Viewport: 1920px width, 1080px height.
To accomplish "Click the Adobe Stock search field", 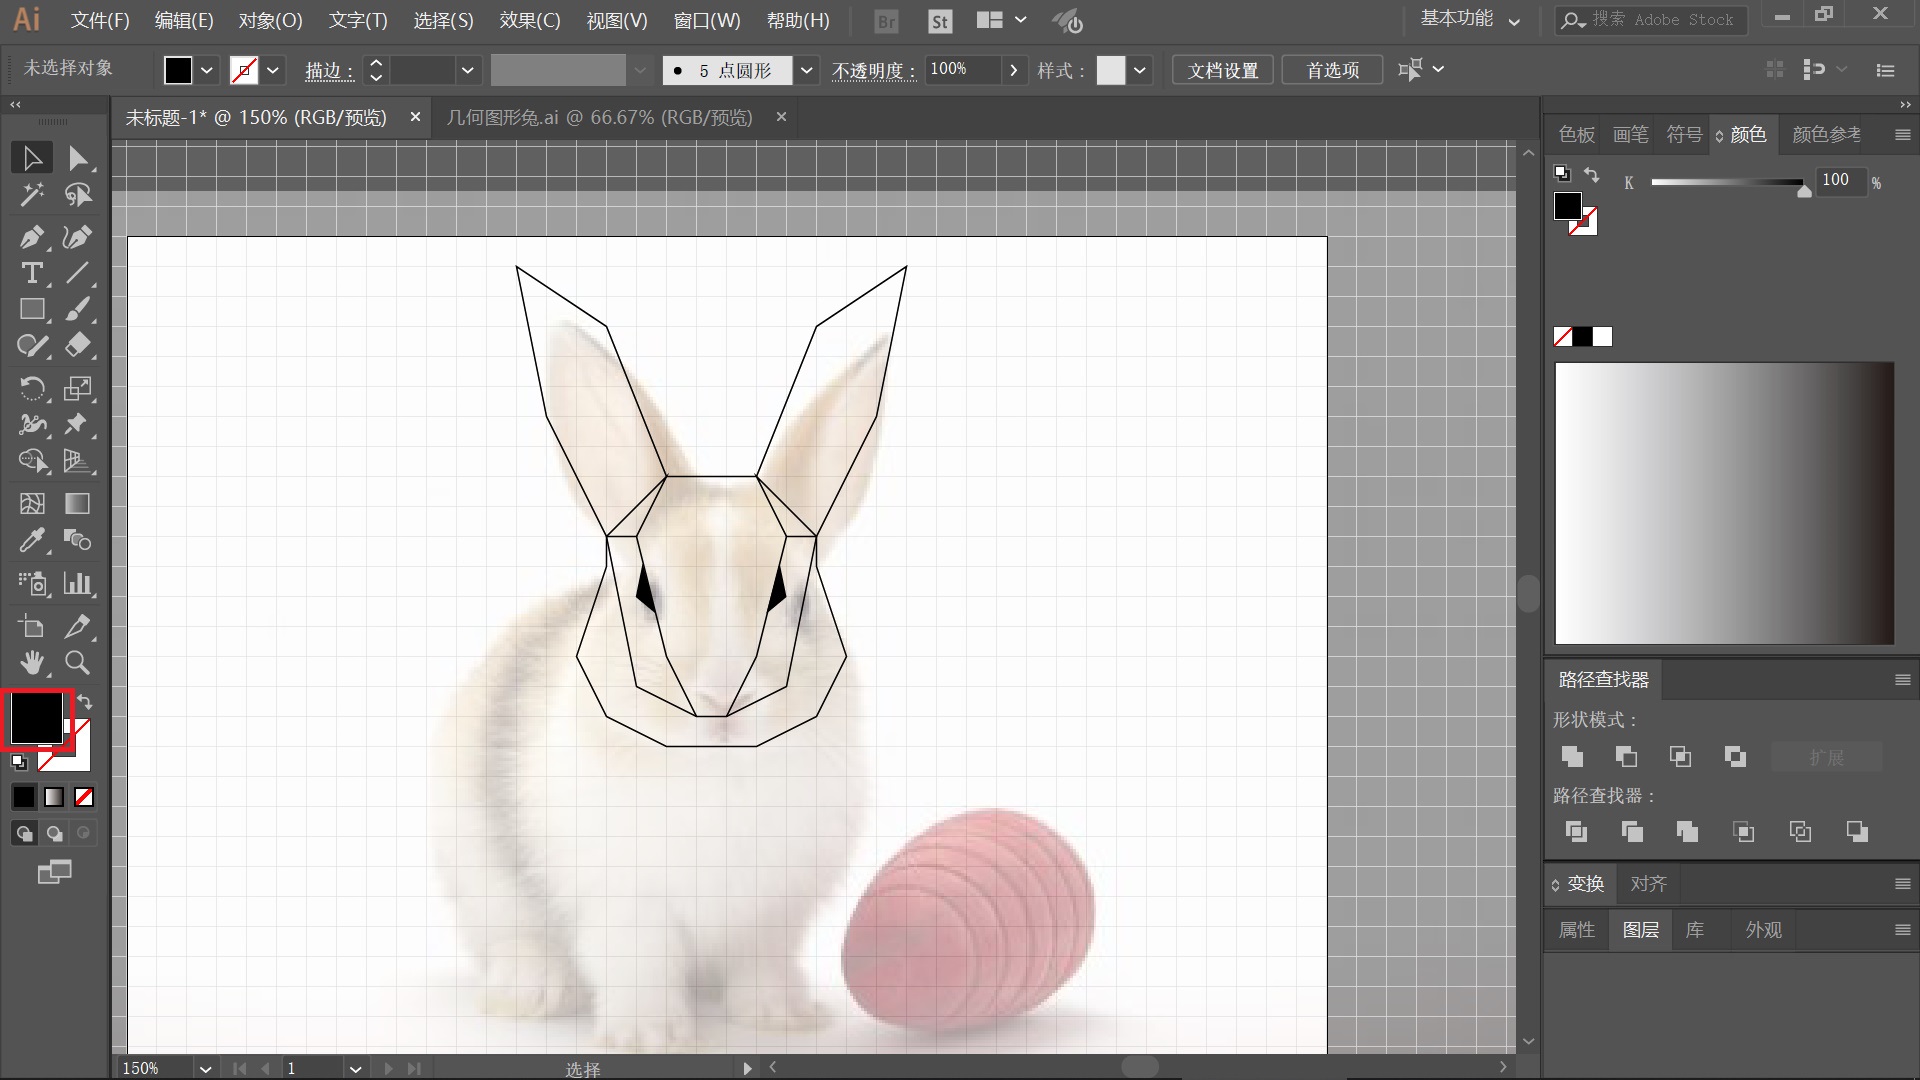I will click(x=1662, y=20).
